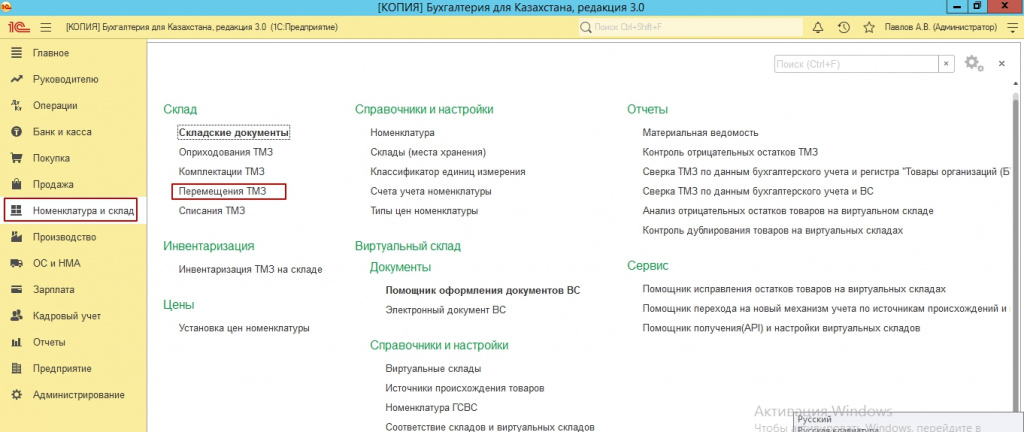1024x432 pixels.
Task: Clear the Поиск (Ctrl+F) field
Action: 946,63
